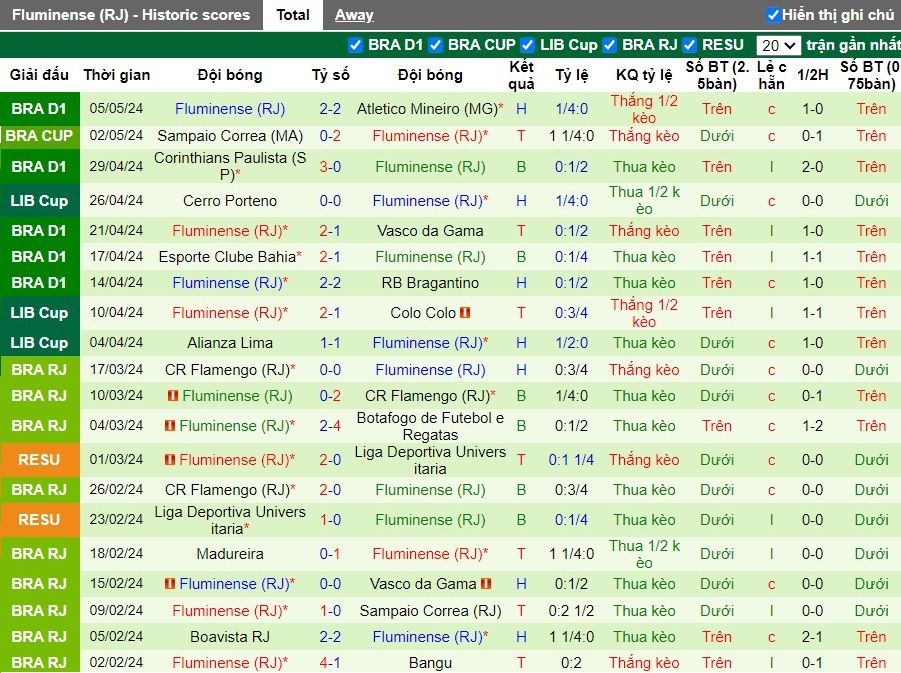Click the Kết quả column header

[x=521, y=75]
